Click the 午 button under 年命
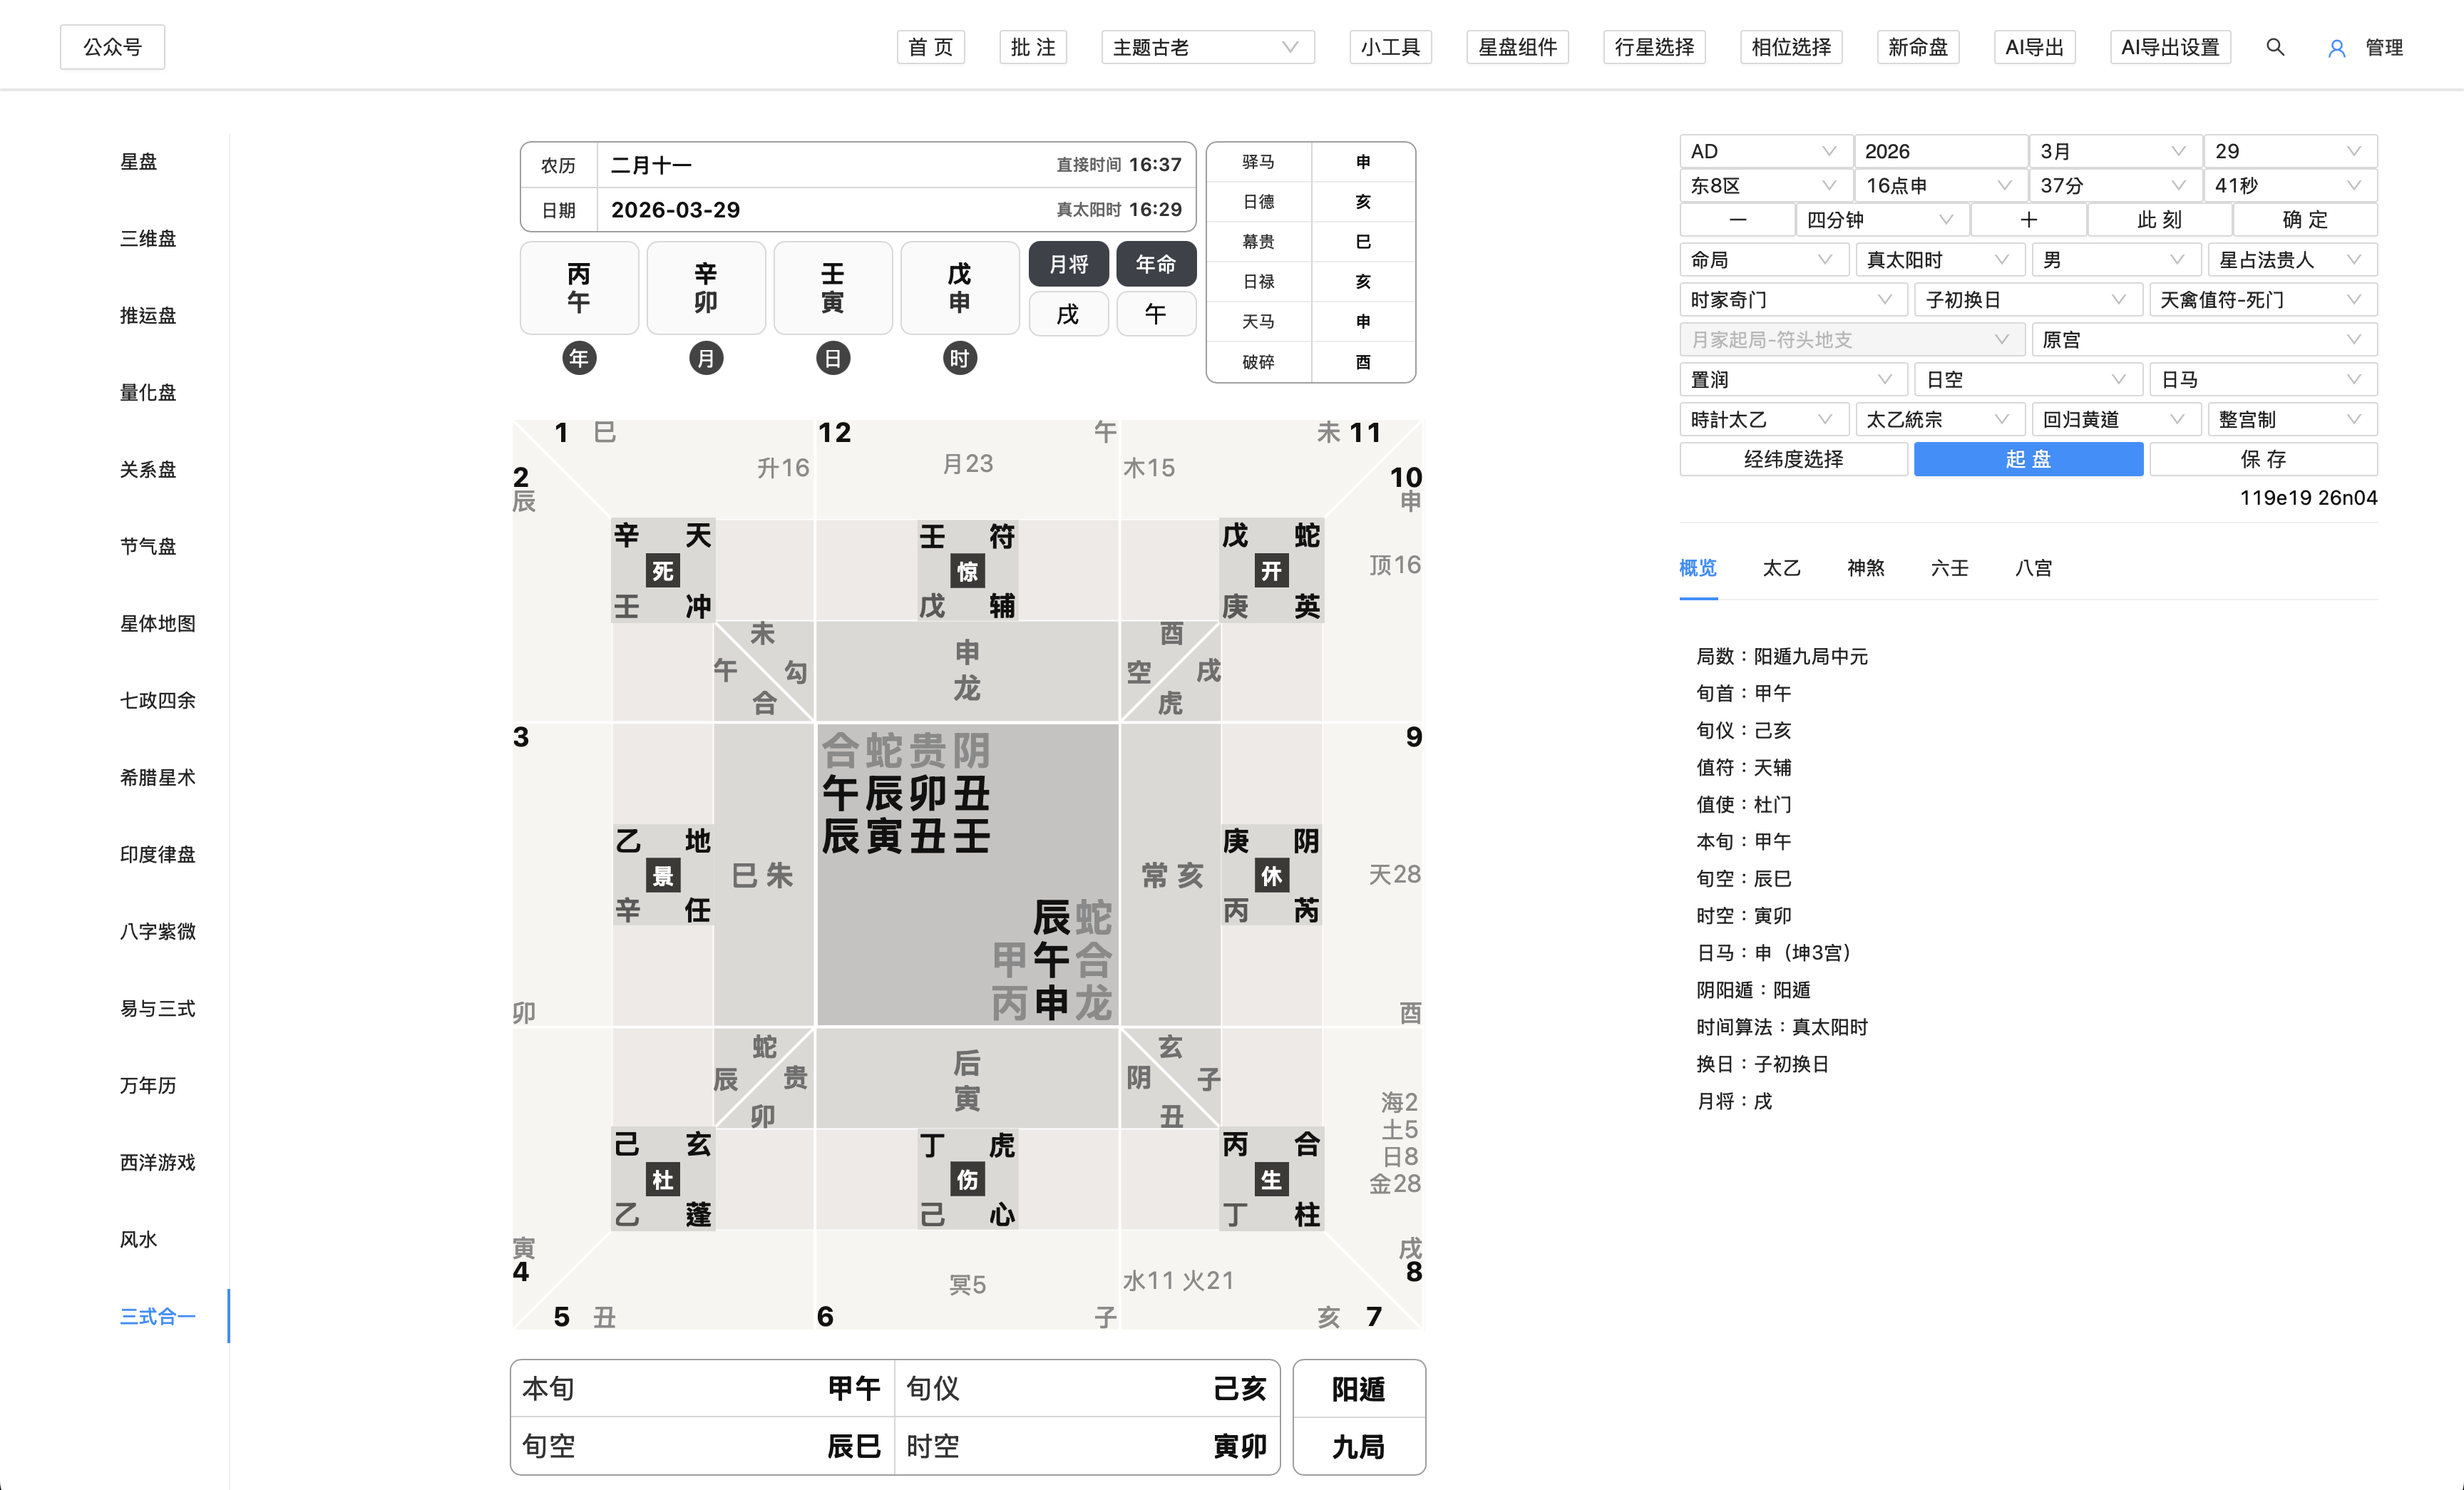The image size is (2464, 1490). [1156, 314]
